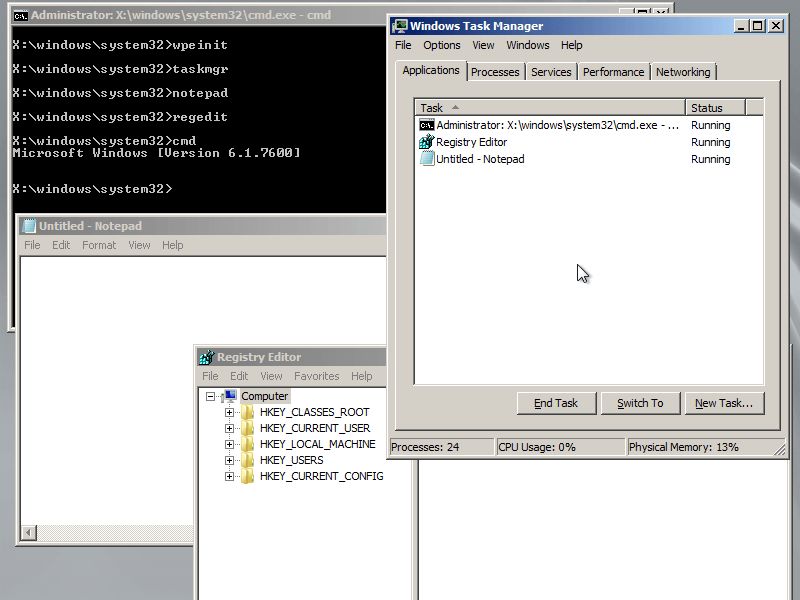Switch to the Processes tab
This screenshot has height=600, width=800.
coord(495,71)
